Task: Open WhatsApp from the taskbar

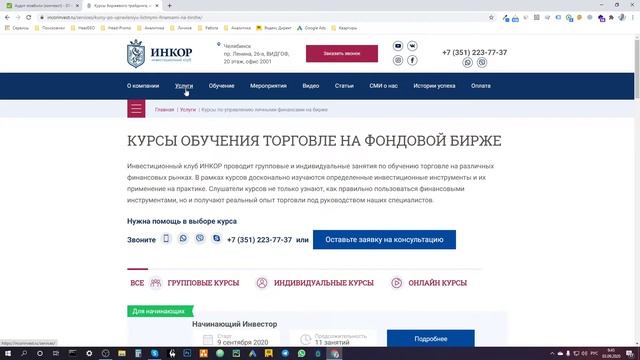Action: click(x=301, y=353)
